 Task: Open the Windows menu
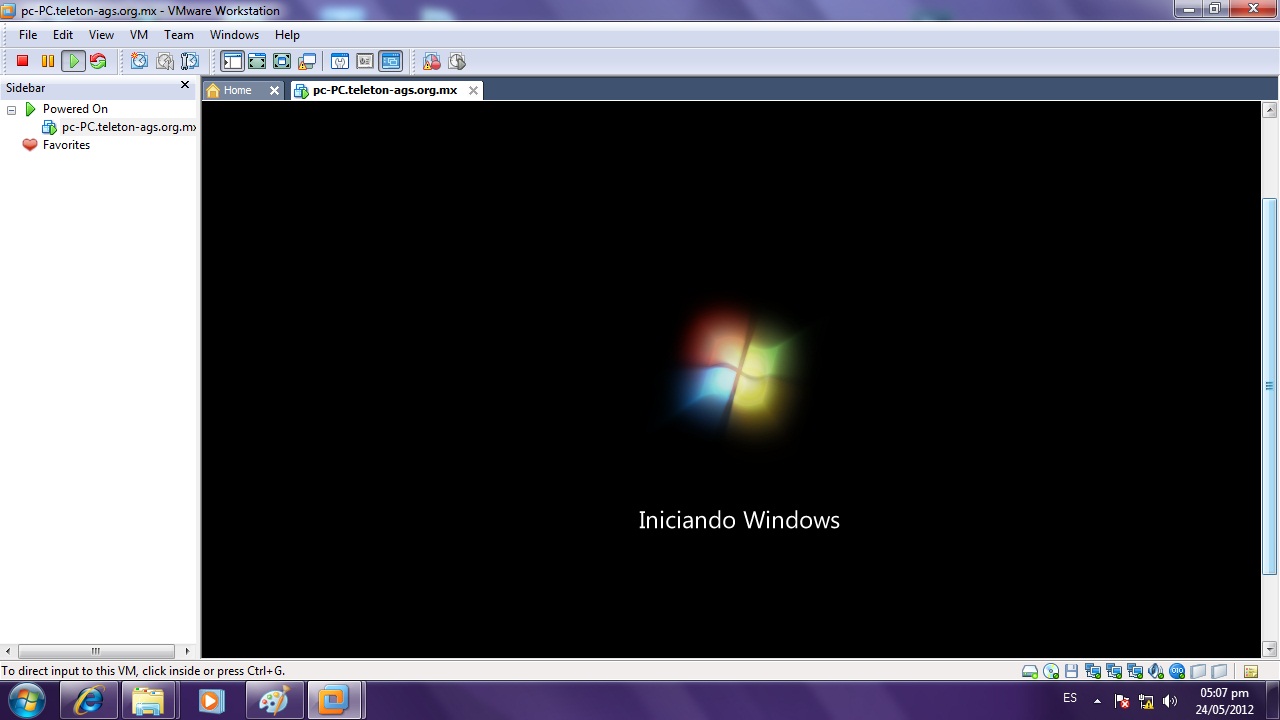click(234, 34)
